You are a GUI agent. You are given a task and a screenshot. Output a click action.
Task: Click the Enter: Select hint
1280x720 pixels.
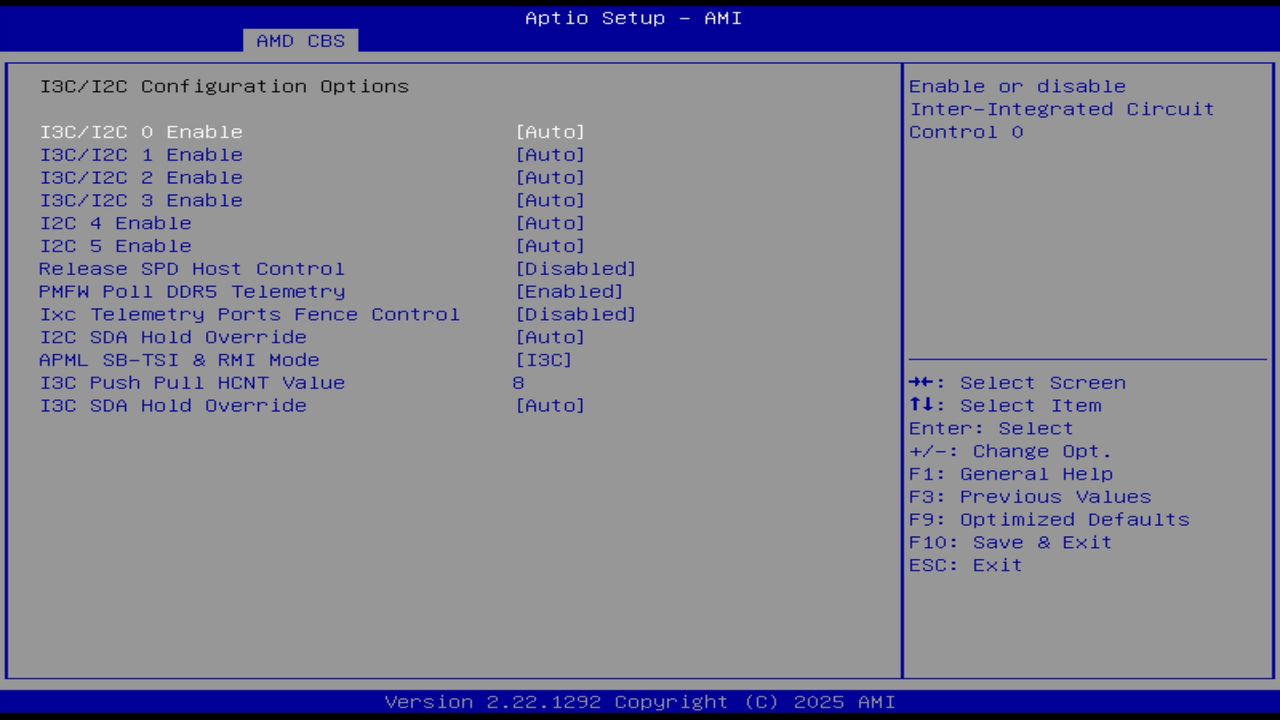point(991,429)
